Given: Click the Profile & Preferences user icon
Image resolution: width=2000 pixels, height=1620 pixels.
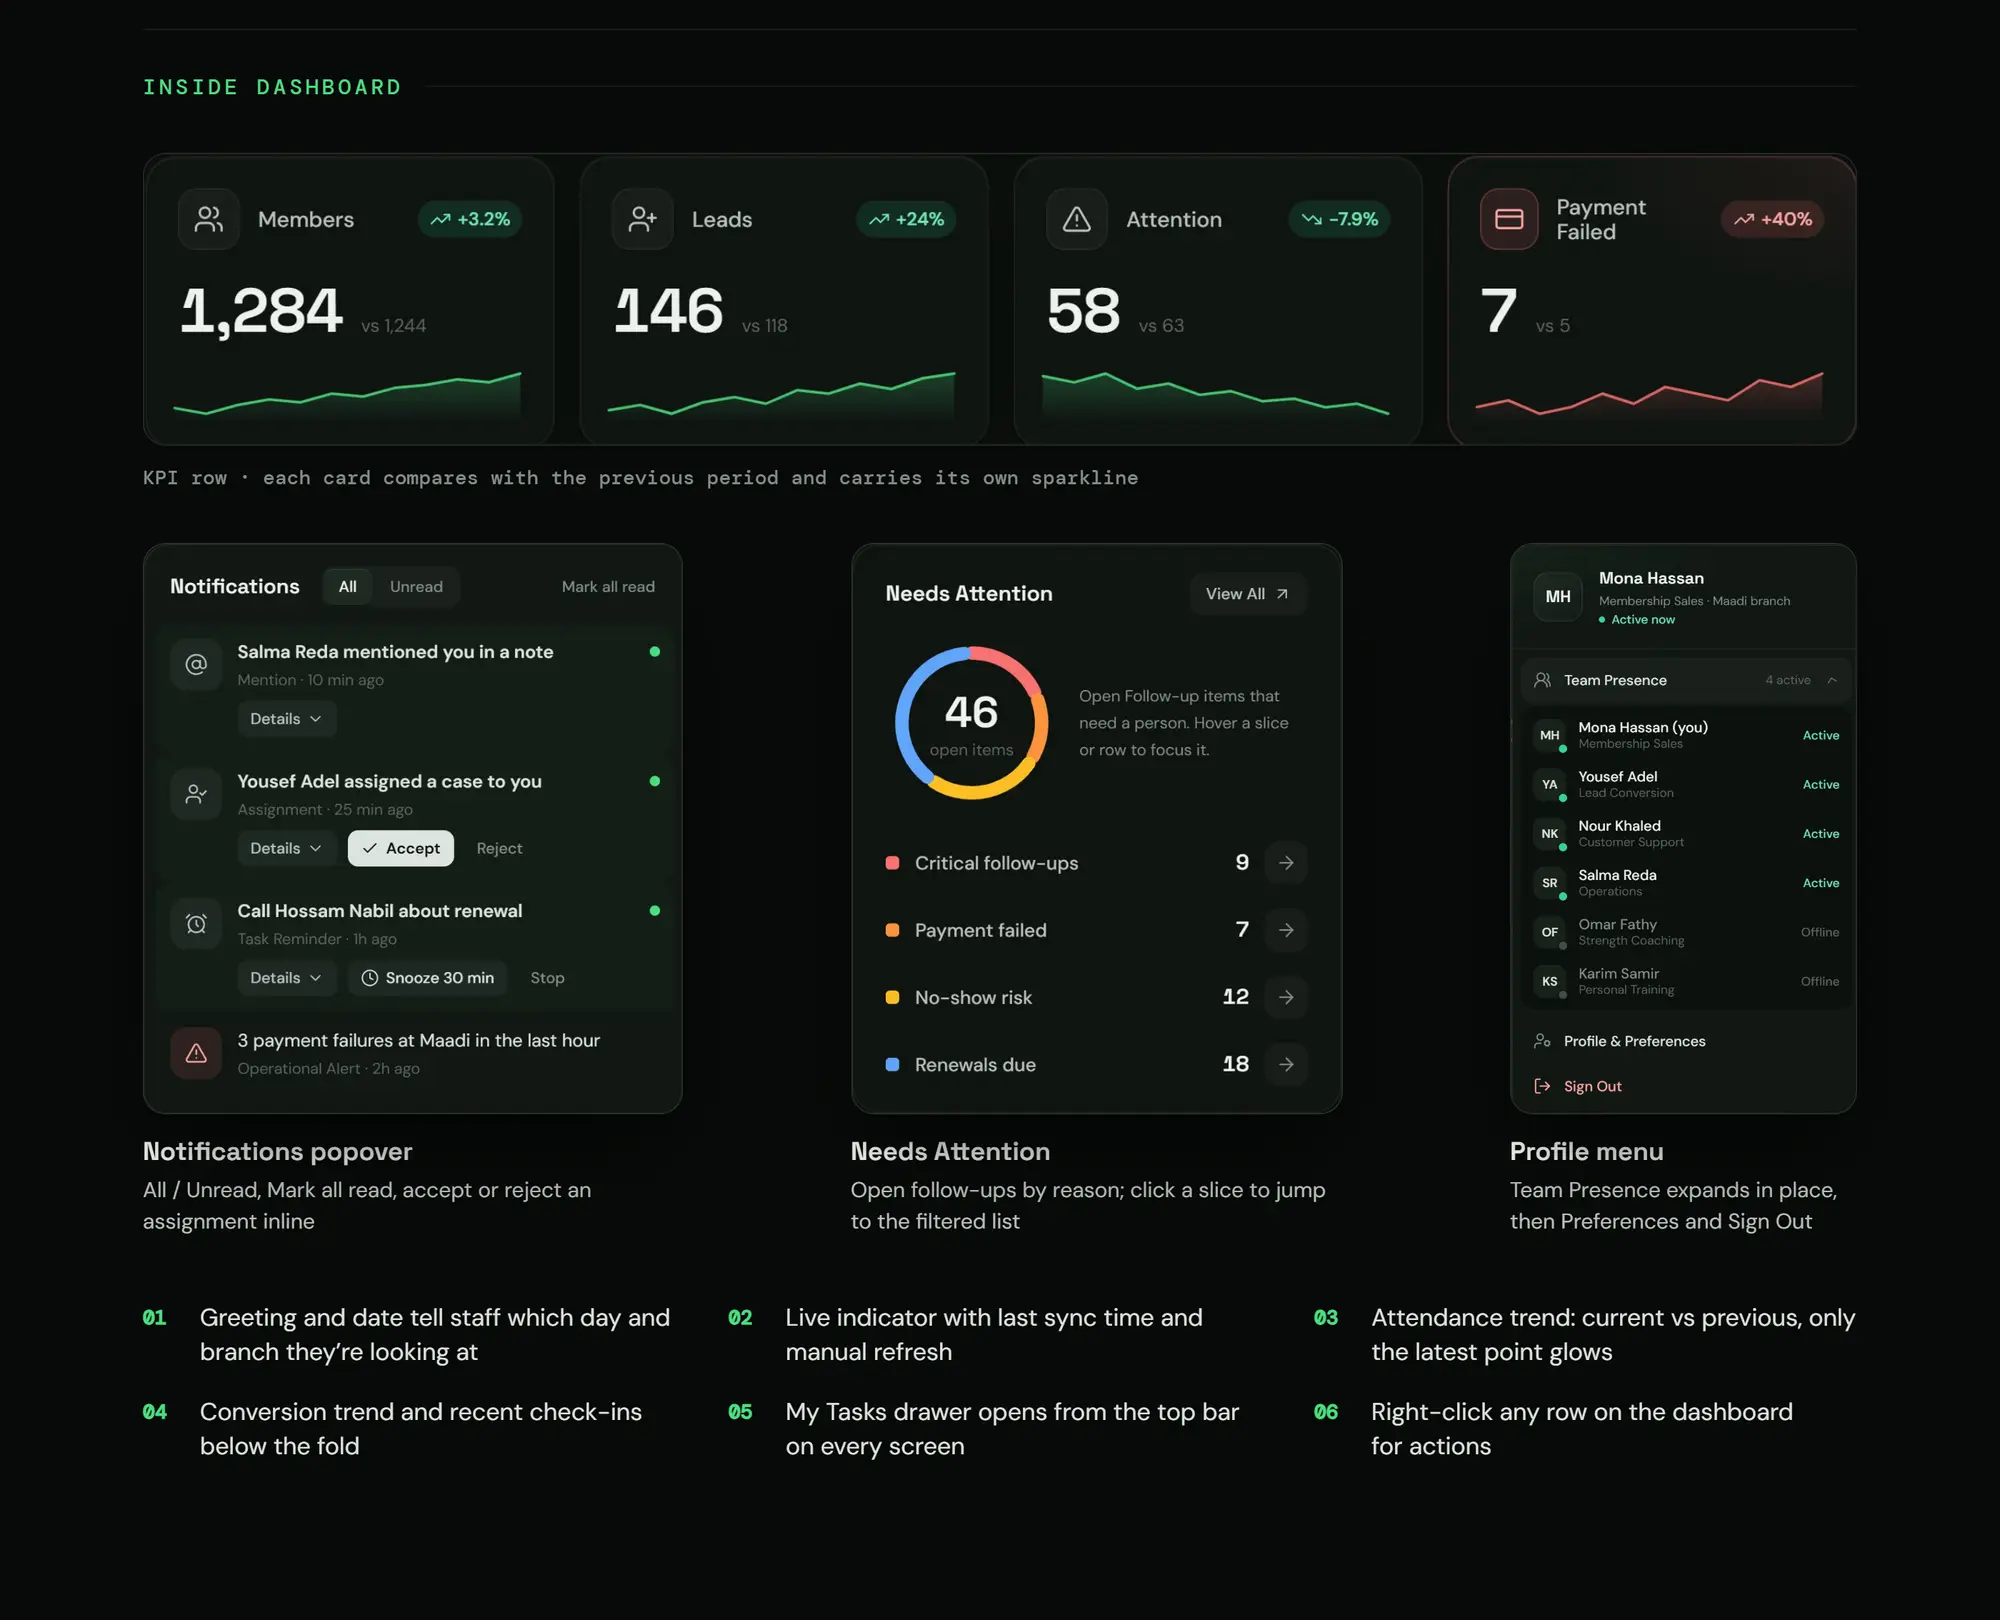Looking at the screenshot, I should coord(1543,1041).
